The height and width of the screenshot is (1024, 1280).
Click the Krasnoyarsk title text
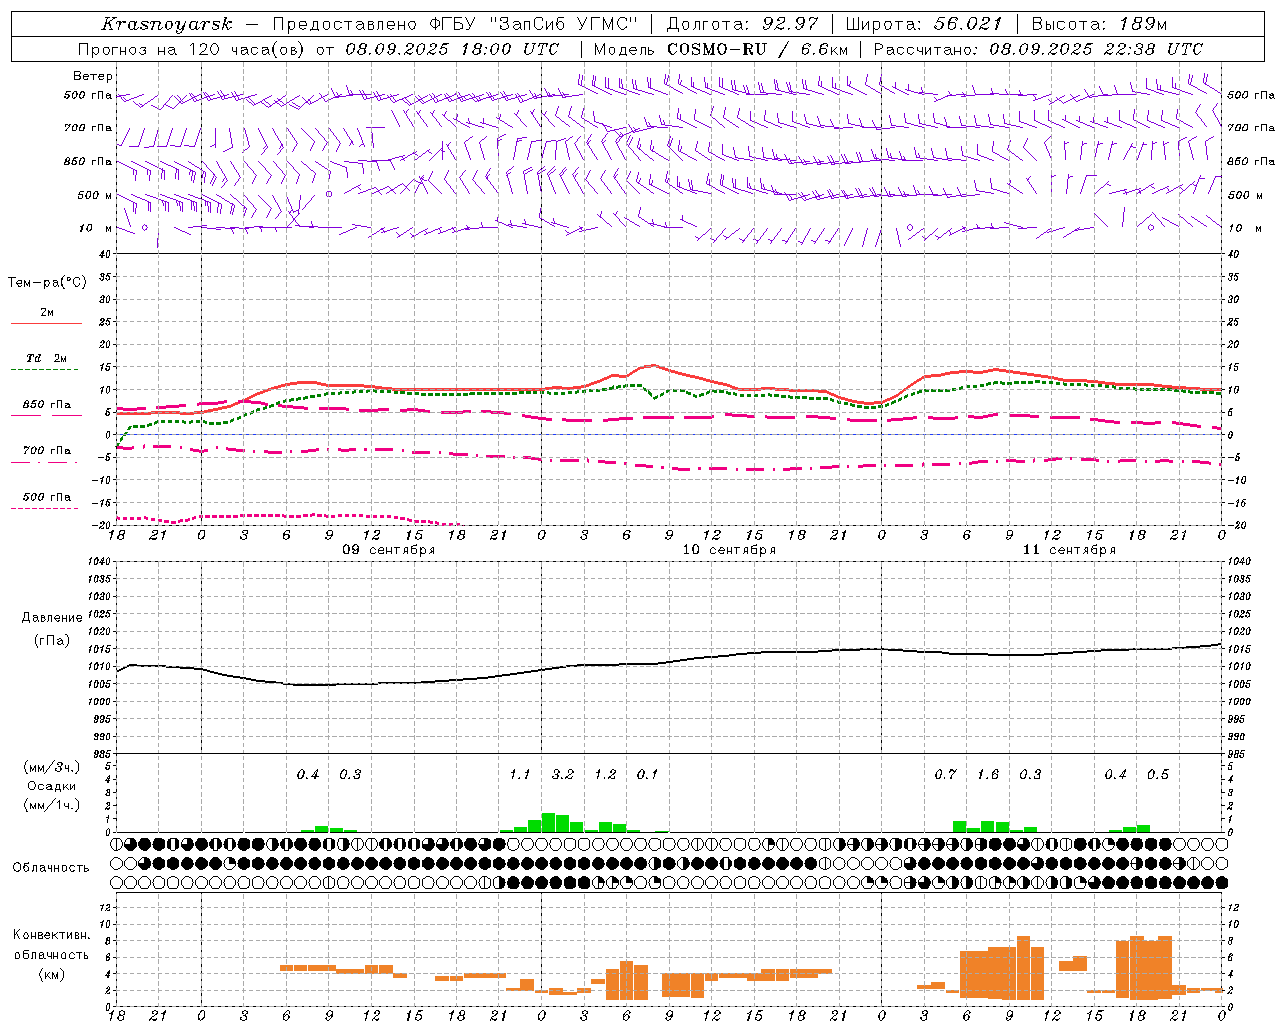pos(166,24)
